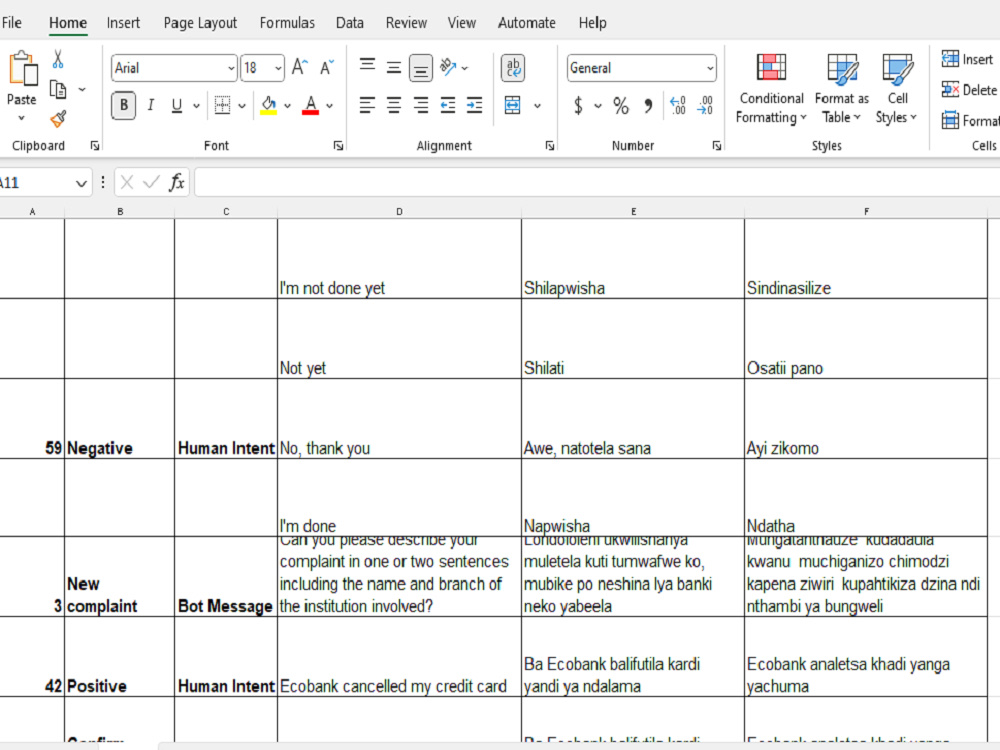Apply the Borders icon
The width and height of the screenshot is (1000, 750).
(222, 105)
